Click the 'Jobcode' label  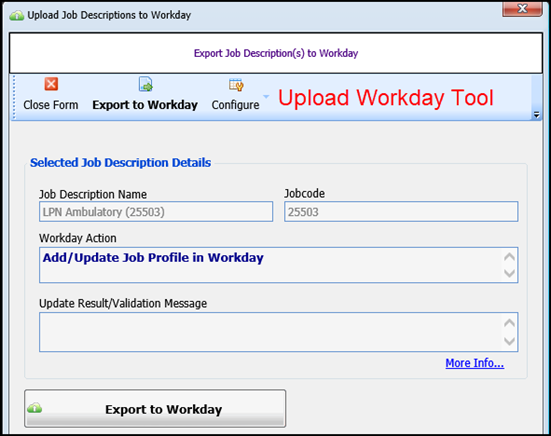point(304,194)
